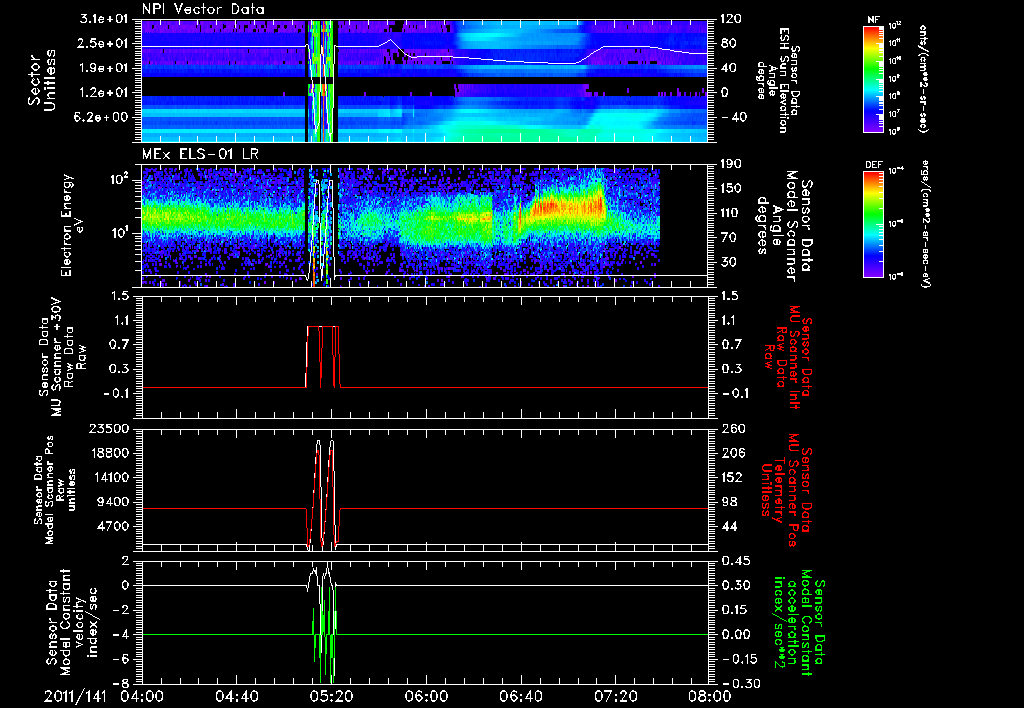Screen dimensions: 1024x708
Task: Click the Sector Unitless axis label
Action: pyautogui.click(x=42, y=81)
